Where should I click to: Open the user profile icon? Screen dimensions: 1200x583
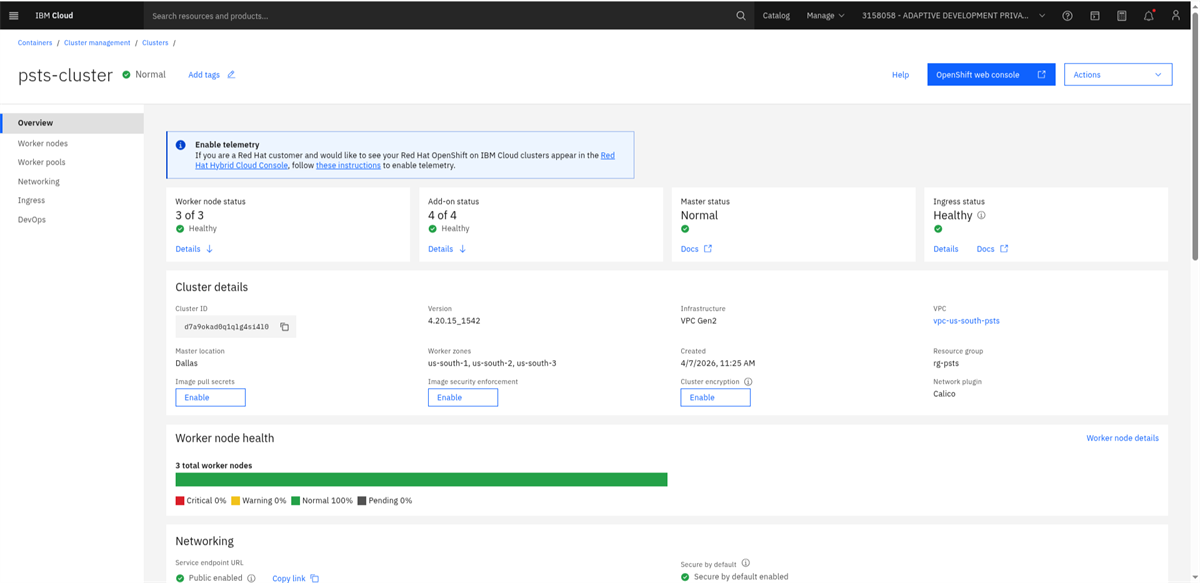(1176, 16)
